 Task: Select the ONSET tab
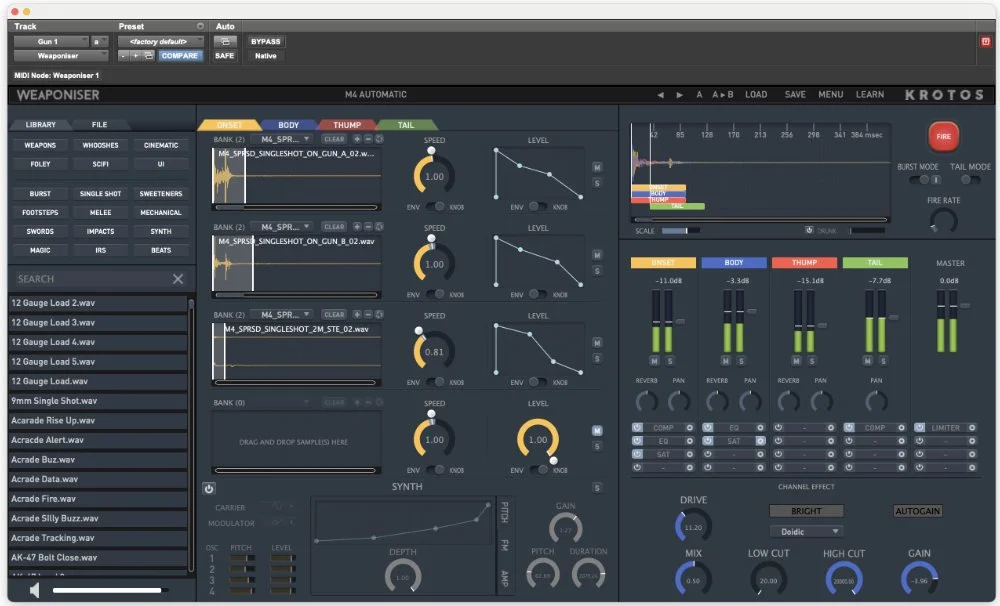point(230,125)
